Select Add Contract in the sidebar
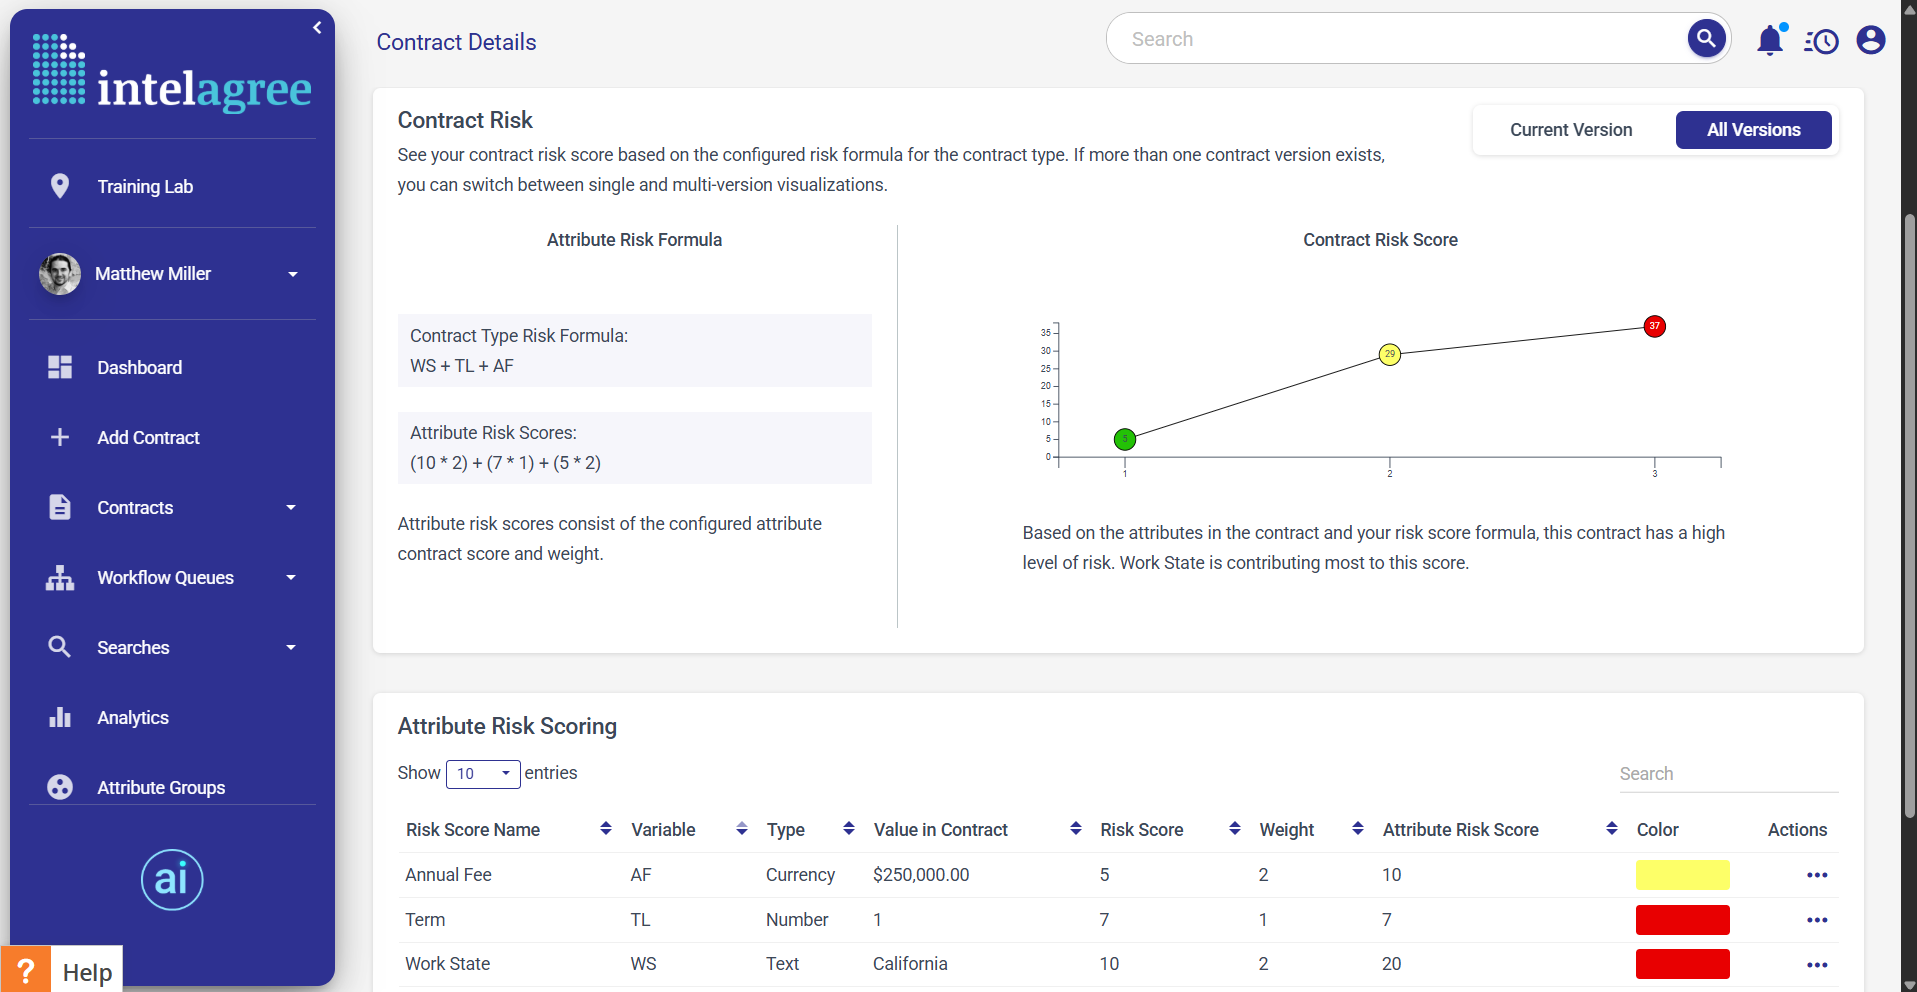Image resolution: width=1917 pixels, height=992 pixels. point(148,438)
